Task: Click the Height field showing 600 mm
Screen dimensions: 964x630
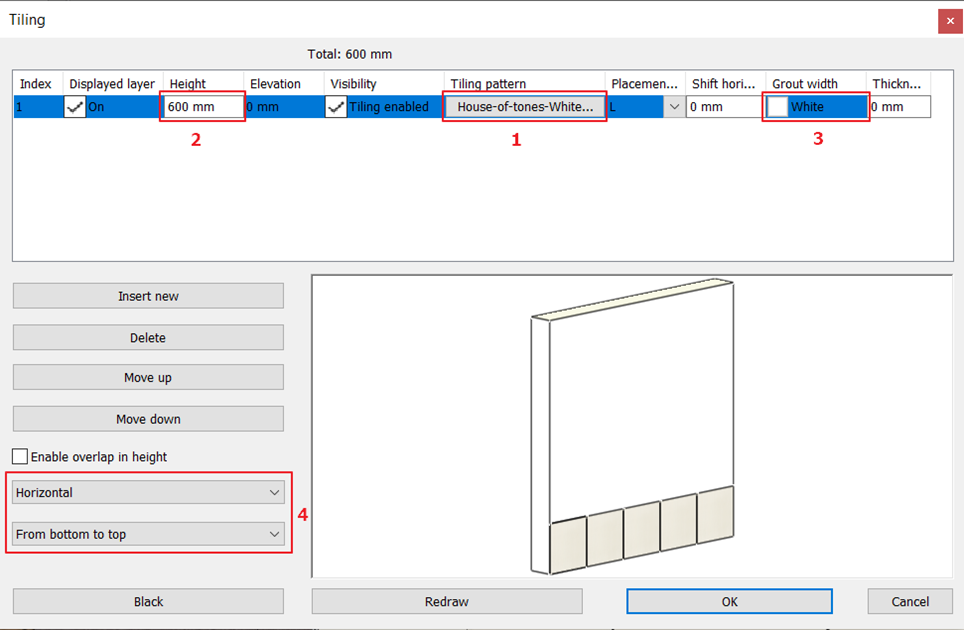Action: [x=203, y=107]
